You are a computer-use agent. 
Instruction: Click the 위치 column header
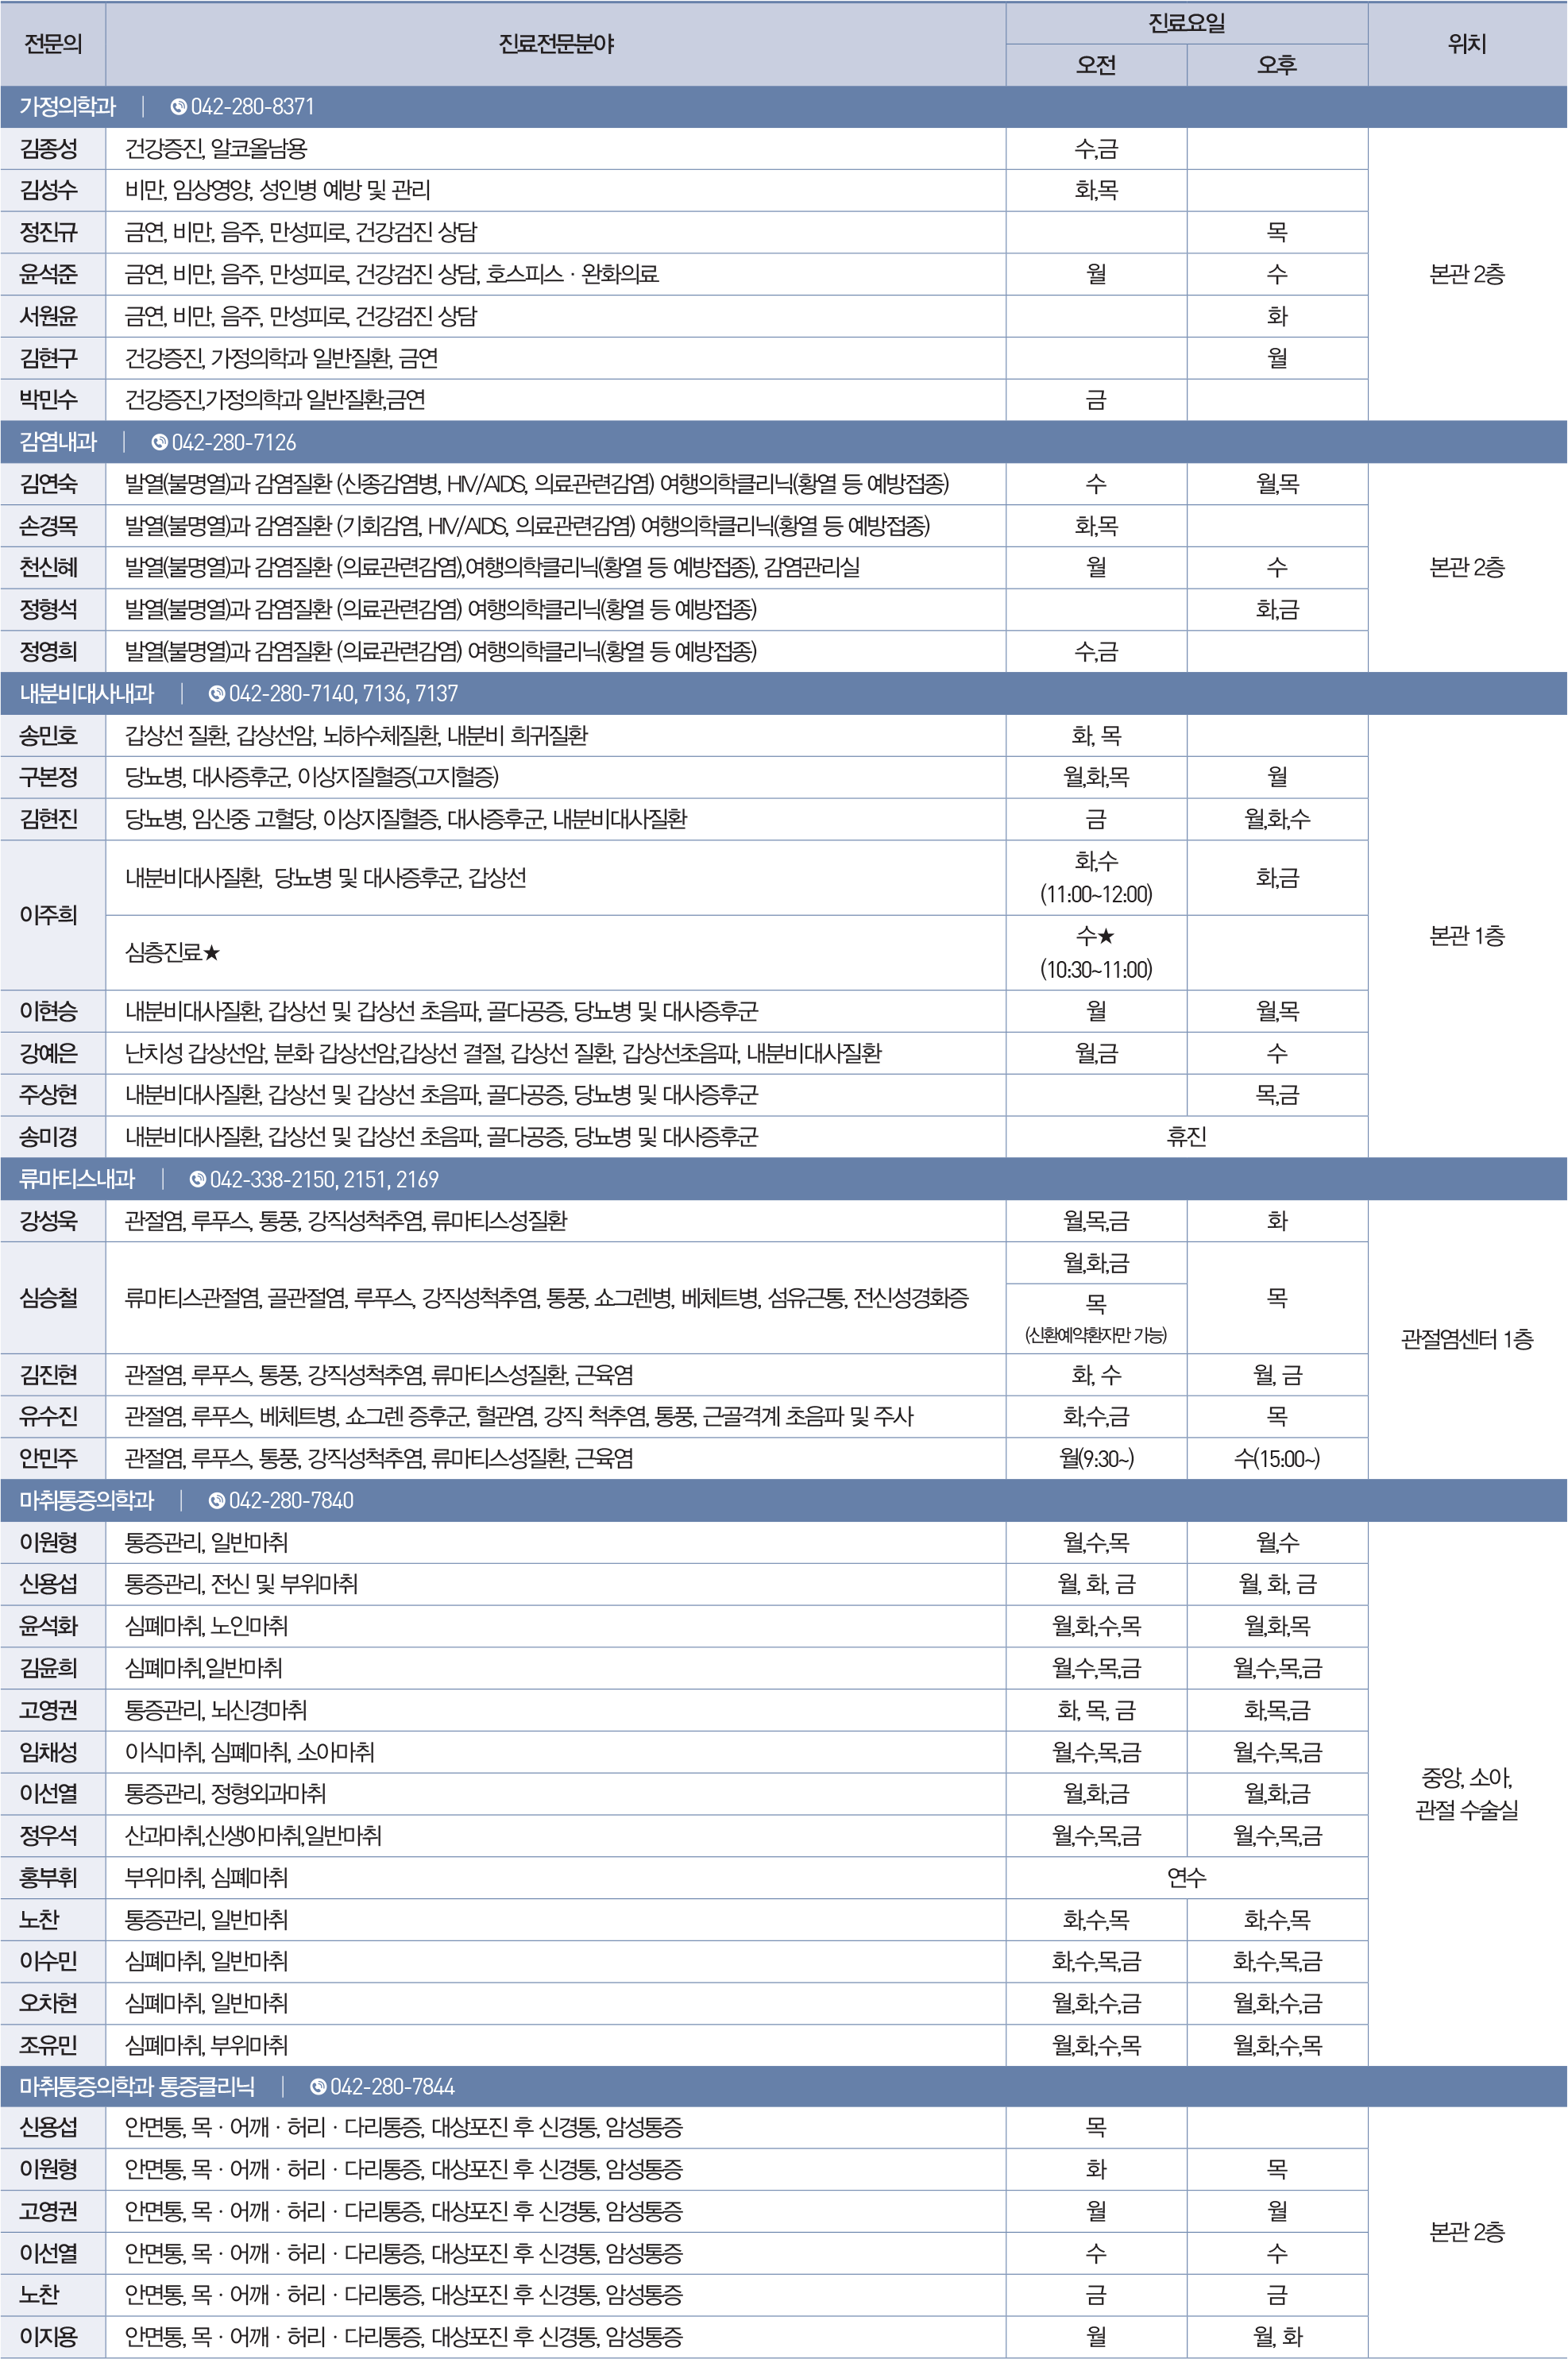tap(1467, 44)
